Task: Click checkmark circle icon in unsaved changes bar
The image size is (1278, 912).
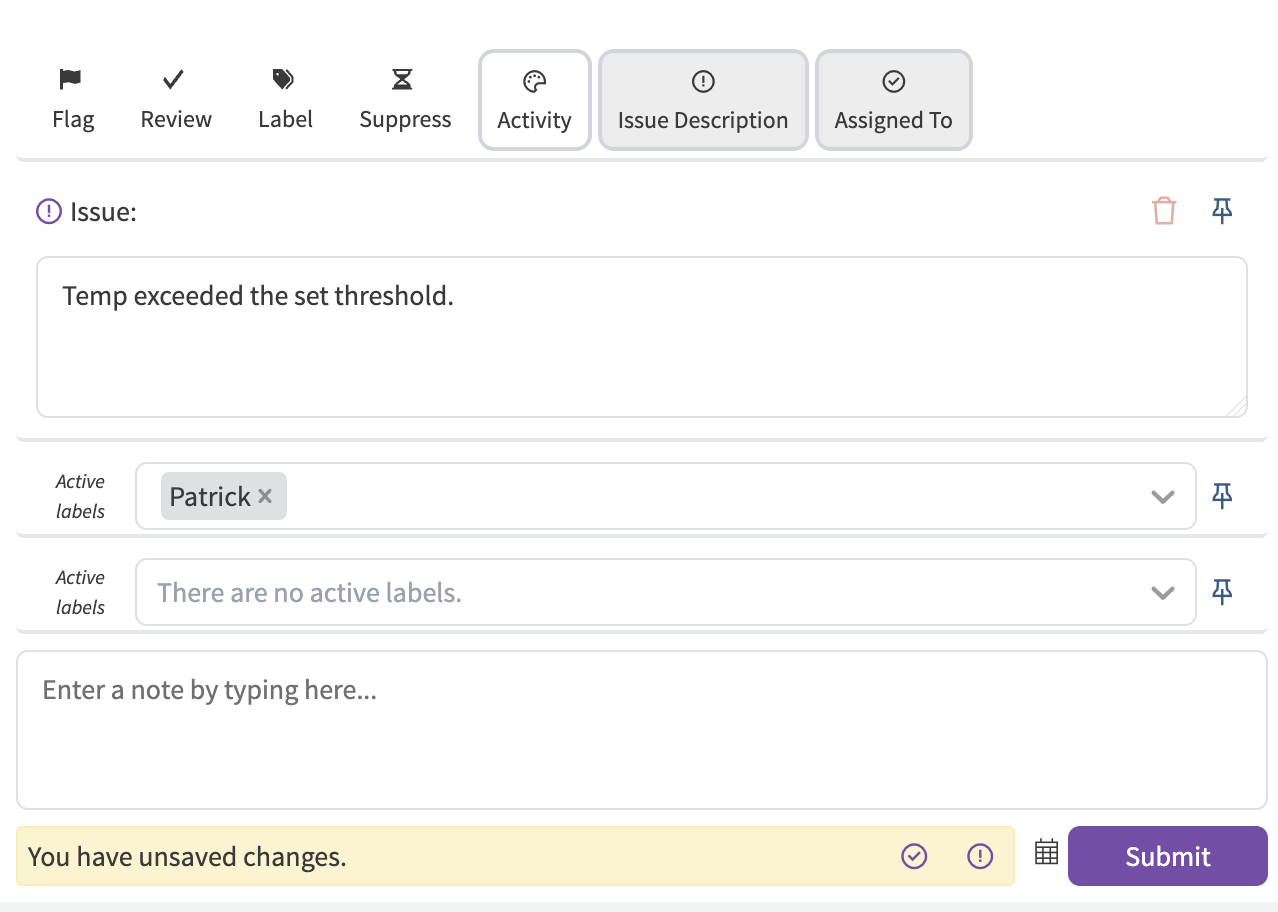Action: click(914, 856)
